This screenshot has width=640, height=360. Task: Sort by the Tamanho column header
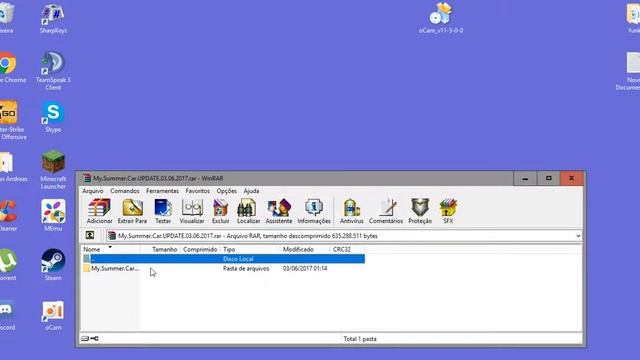[160, 249]
